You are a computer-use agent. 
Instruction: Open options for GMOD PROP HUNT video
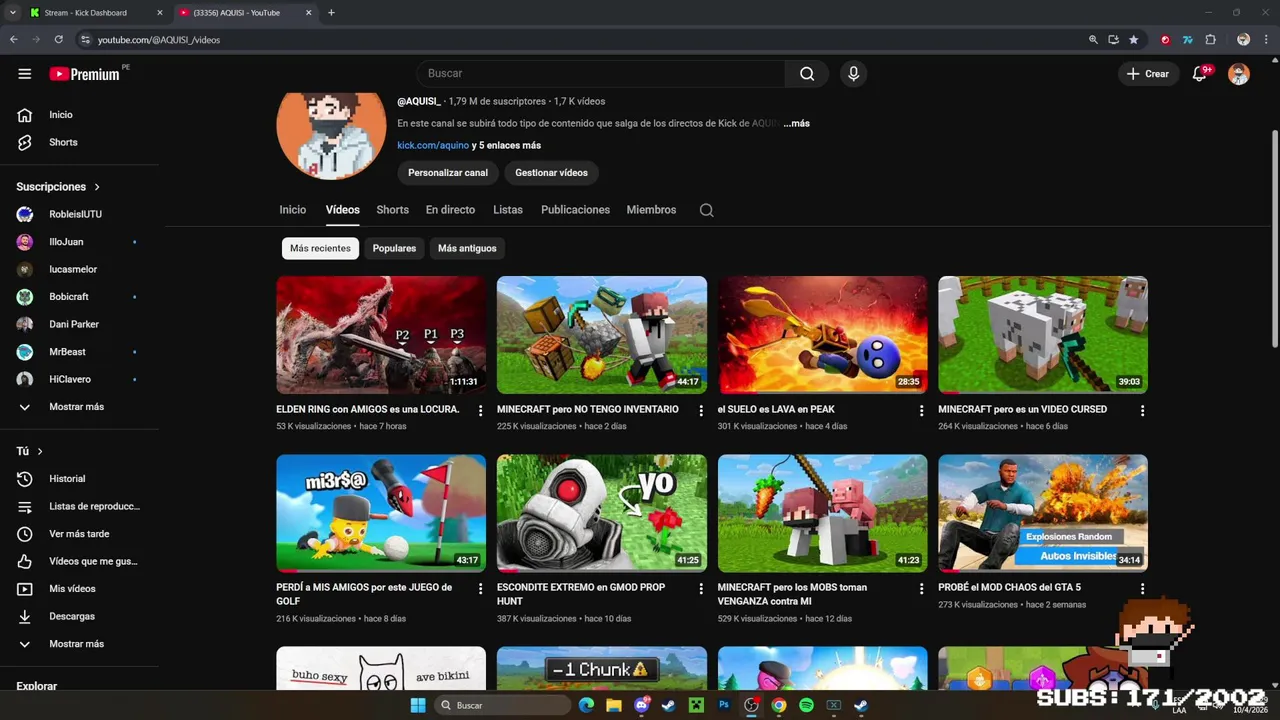pyautogui.click(x=701, y=589)
